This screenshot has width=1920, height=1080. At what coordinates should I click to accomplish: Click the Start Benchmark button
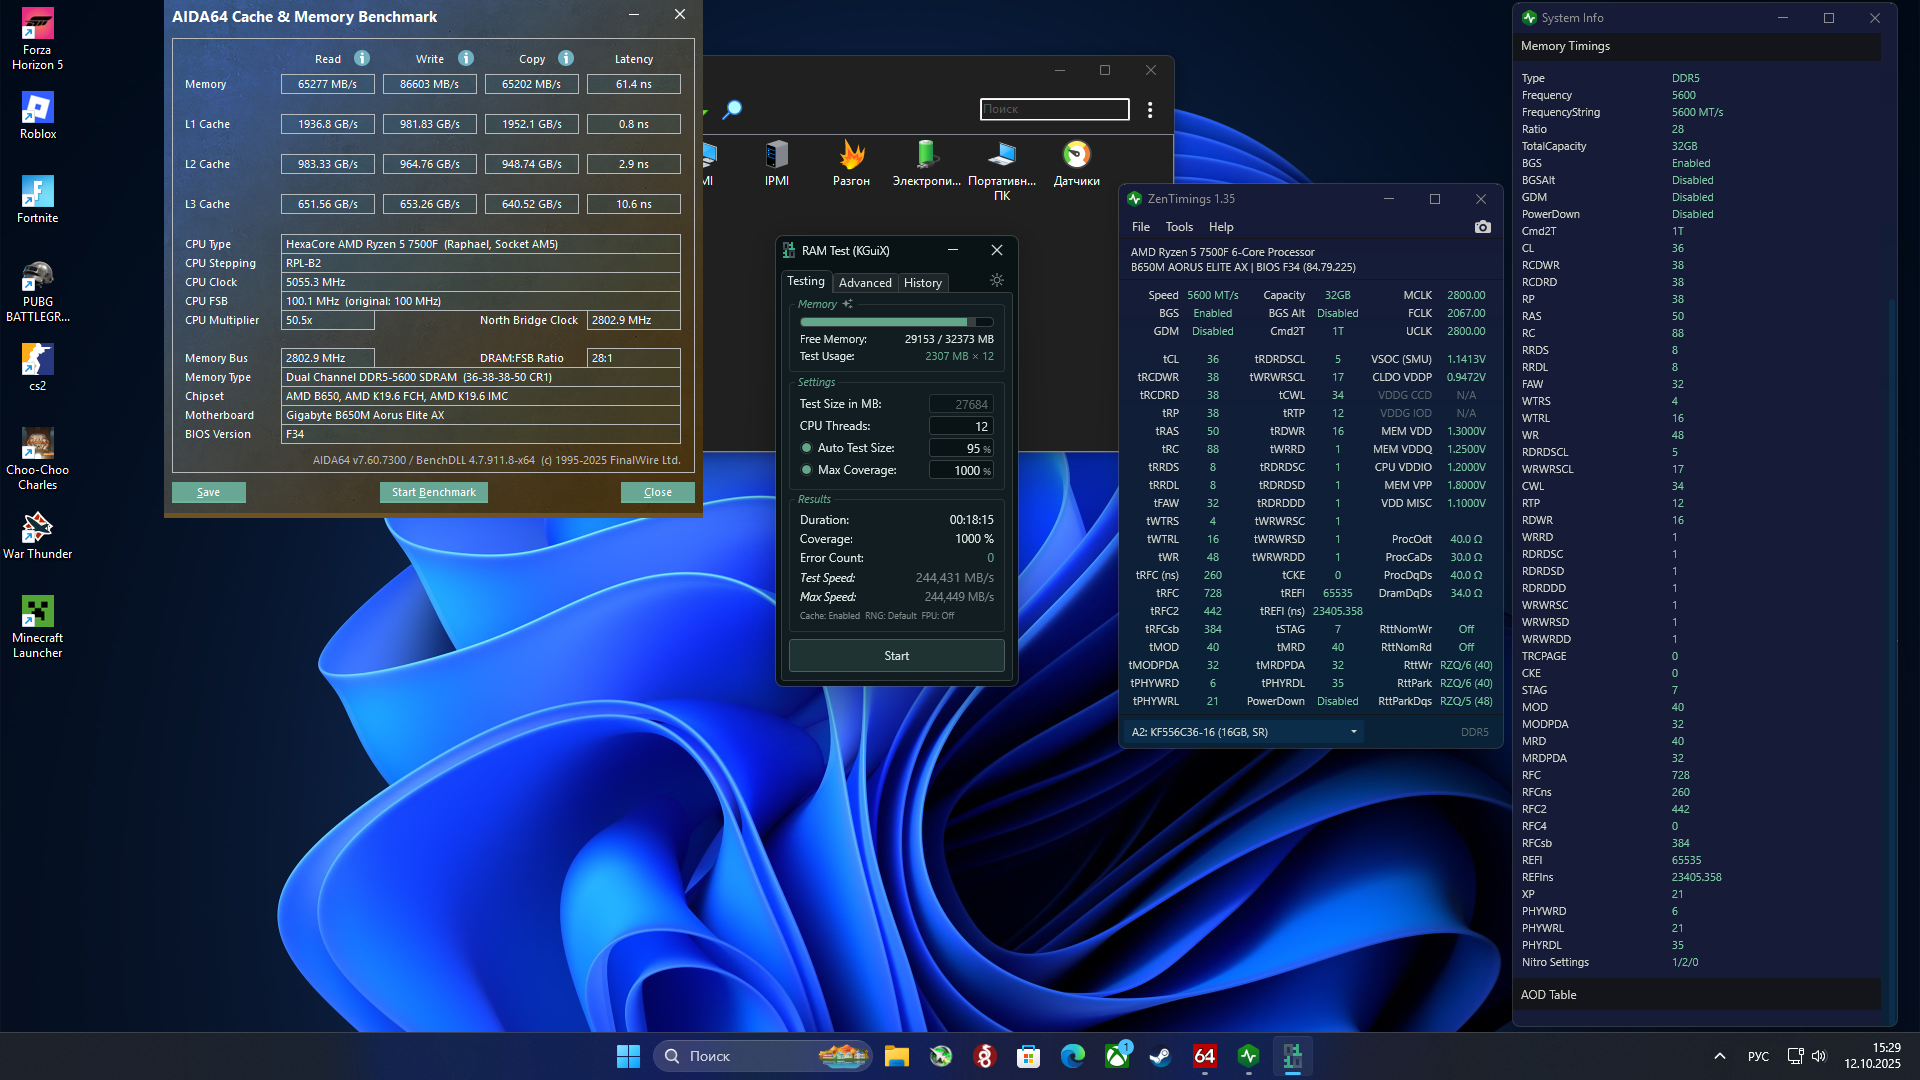click(x=433, y=492)
